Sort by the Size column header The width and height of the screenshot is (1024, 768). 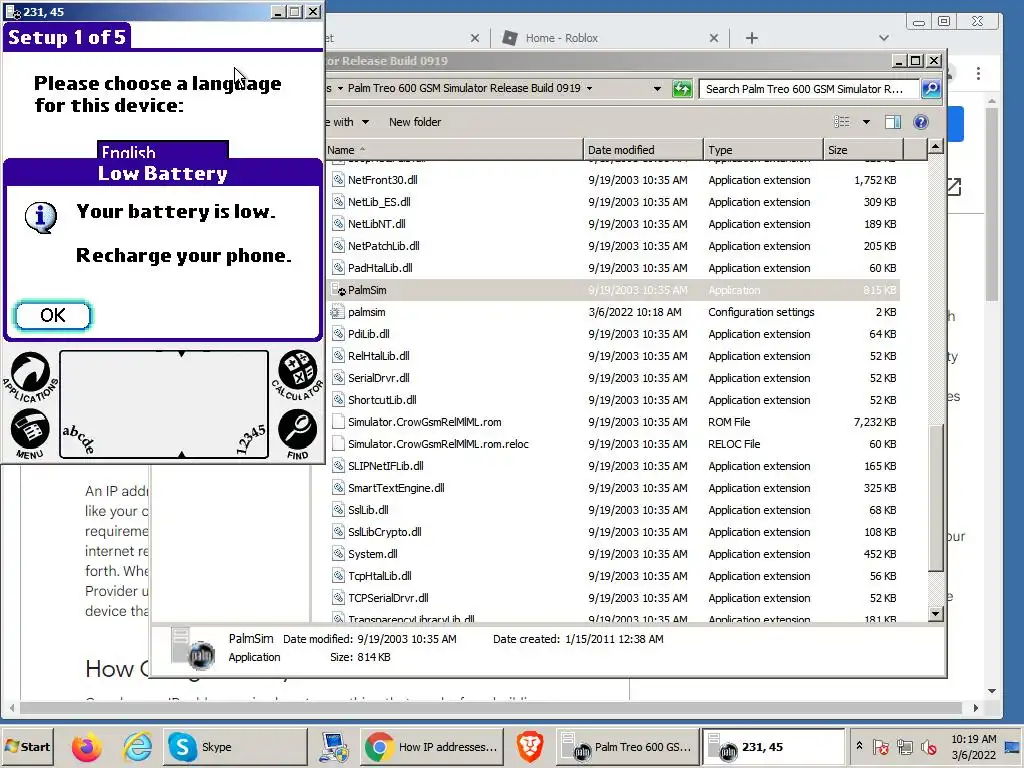tap(863, 150)
